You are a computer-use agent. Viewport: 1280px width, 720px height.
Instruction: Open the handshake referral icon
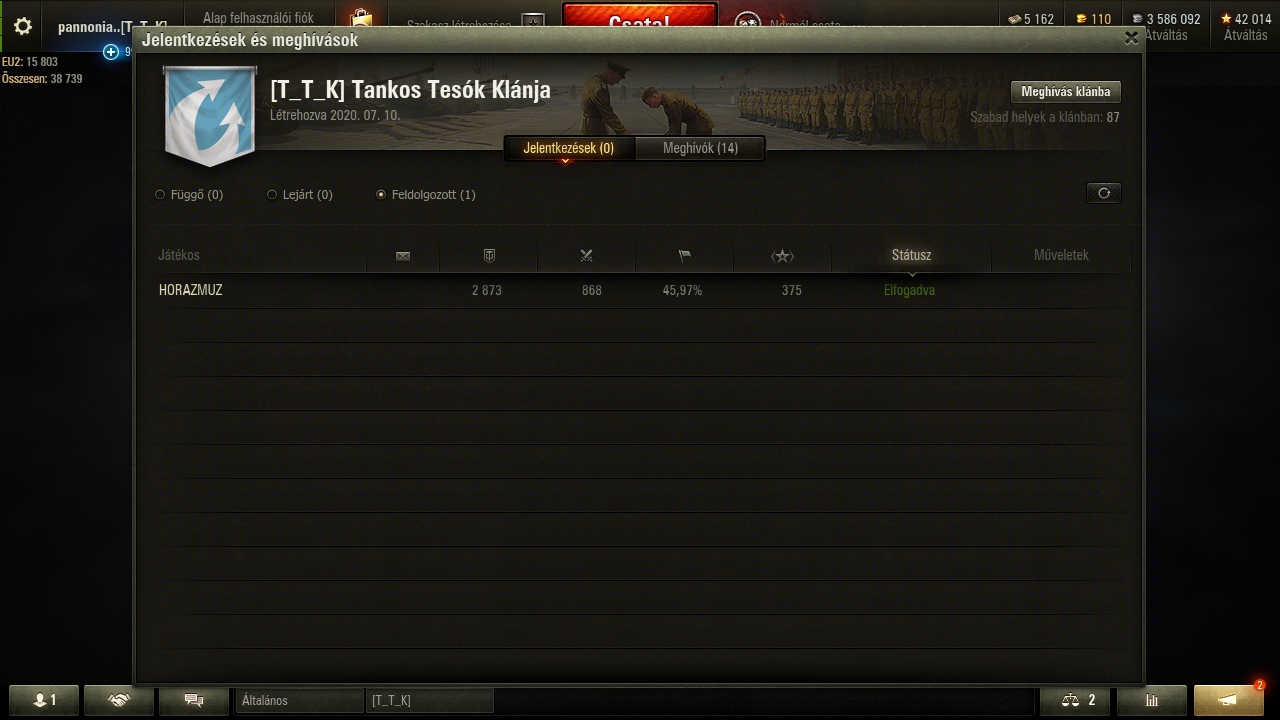(x=119, y=700)
